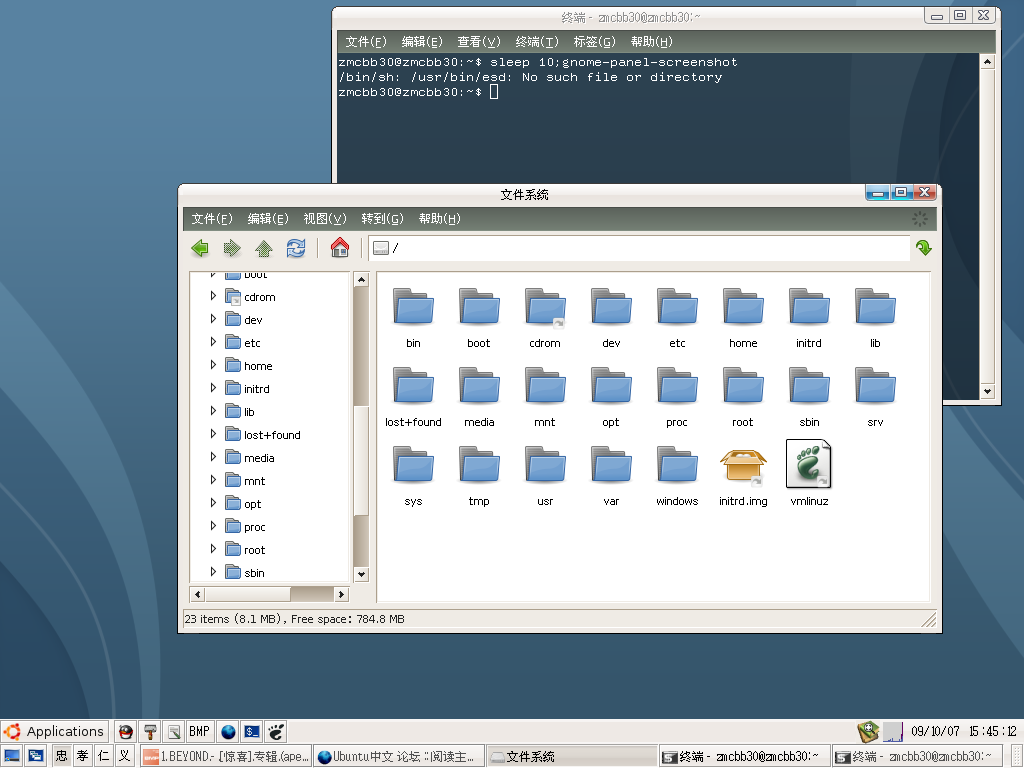Expand the home tree node
This screenshot has height=768, width=1024.
click(x=213, y=365)
